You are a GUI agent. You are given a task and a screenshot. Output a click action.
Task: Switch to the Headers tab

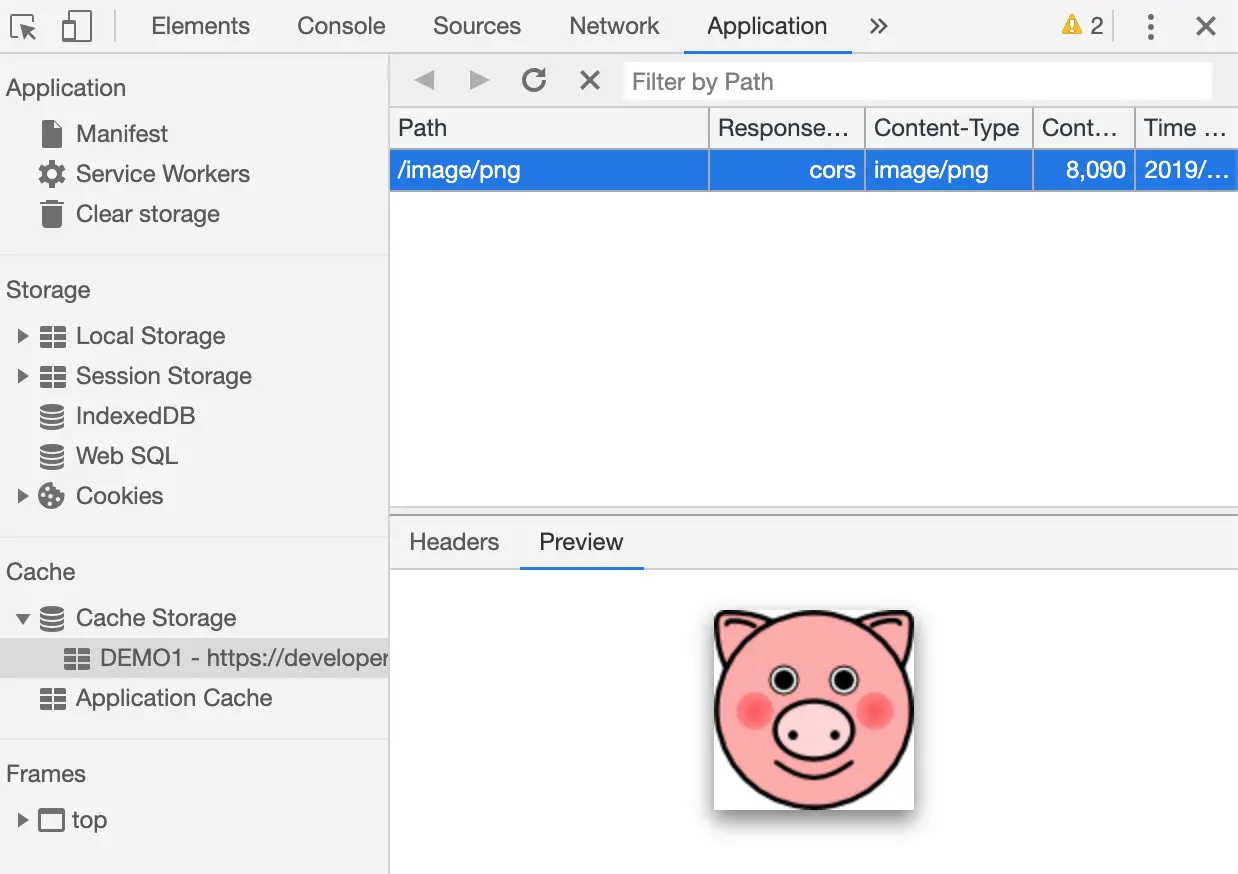coord(454,542)
